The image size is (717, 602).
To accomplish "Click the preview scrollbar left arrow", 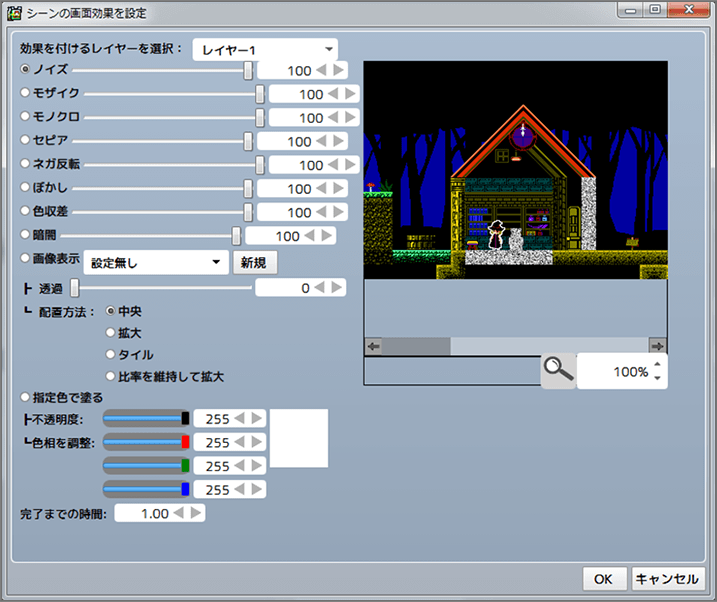I will tap(374, 346).
